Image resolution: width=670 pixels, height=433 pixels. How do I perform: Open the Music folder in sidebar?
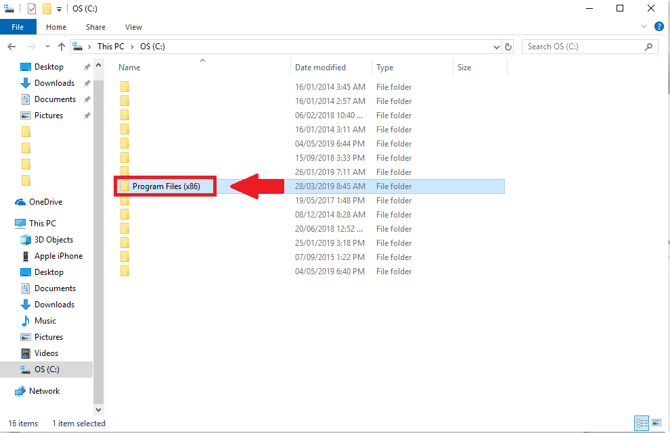click(x=45, y=321)
